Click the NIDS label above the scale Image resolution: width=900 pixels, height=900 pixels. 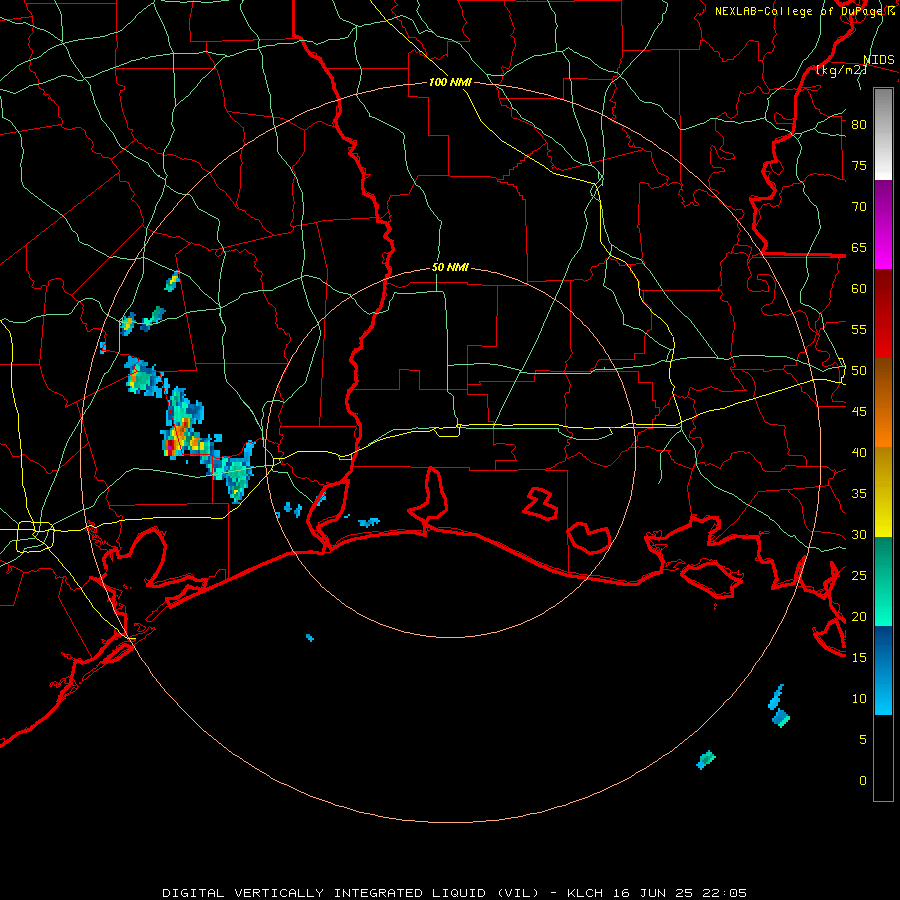pyautogui.click(x=879, y=59)
